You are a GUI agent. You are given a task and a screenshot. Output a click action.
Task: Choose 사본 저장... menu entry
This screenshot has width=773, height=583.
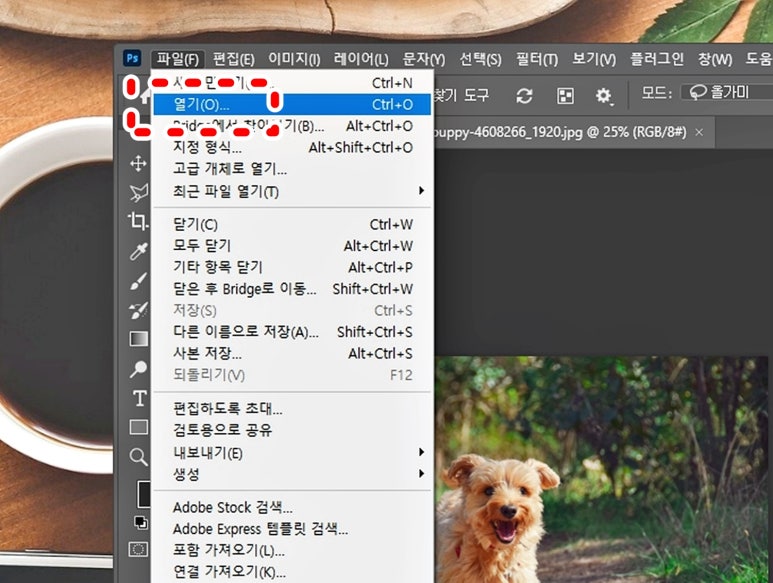coord(292,353)
